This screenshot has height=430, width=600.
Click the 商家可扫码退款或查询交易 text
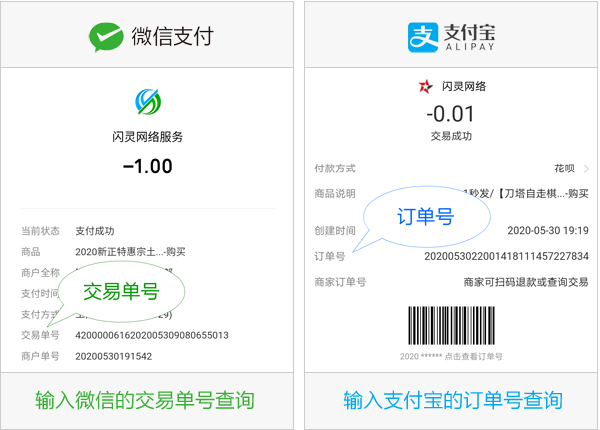(526, 282)
